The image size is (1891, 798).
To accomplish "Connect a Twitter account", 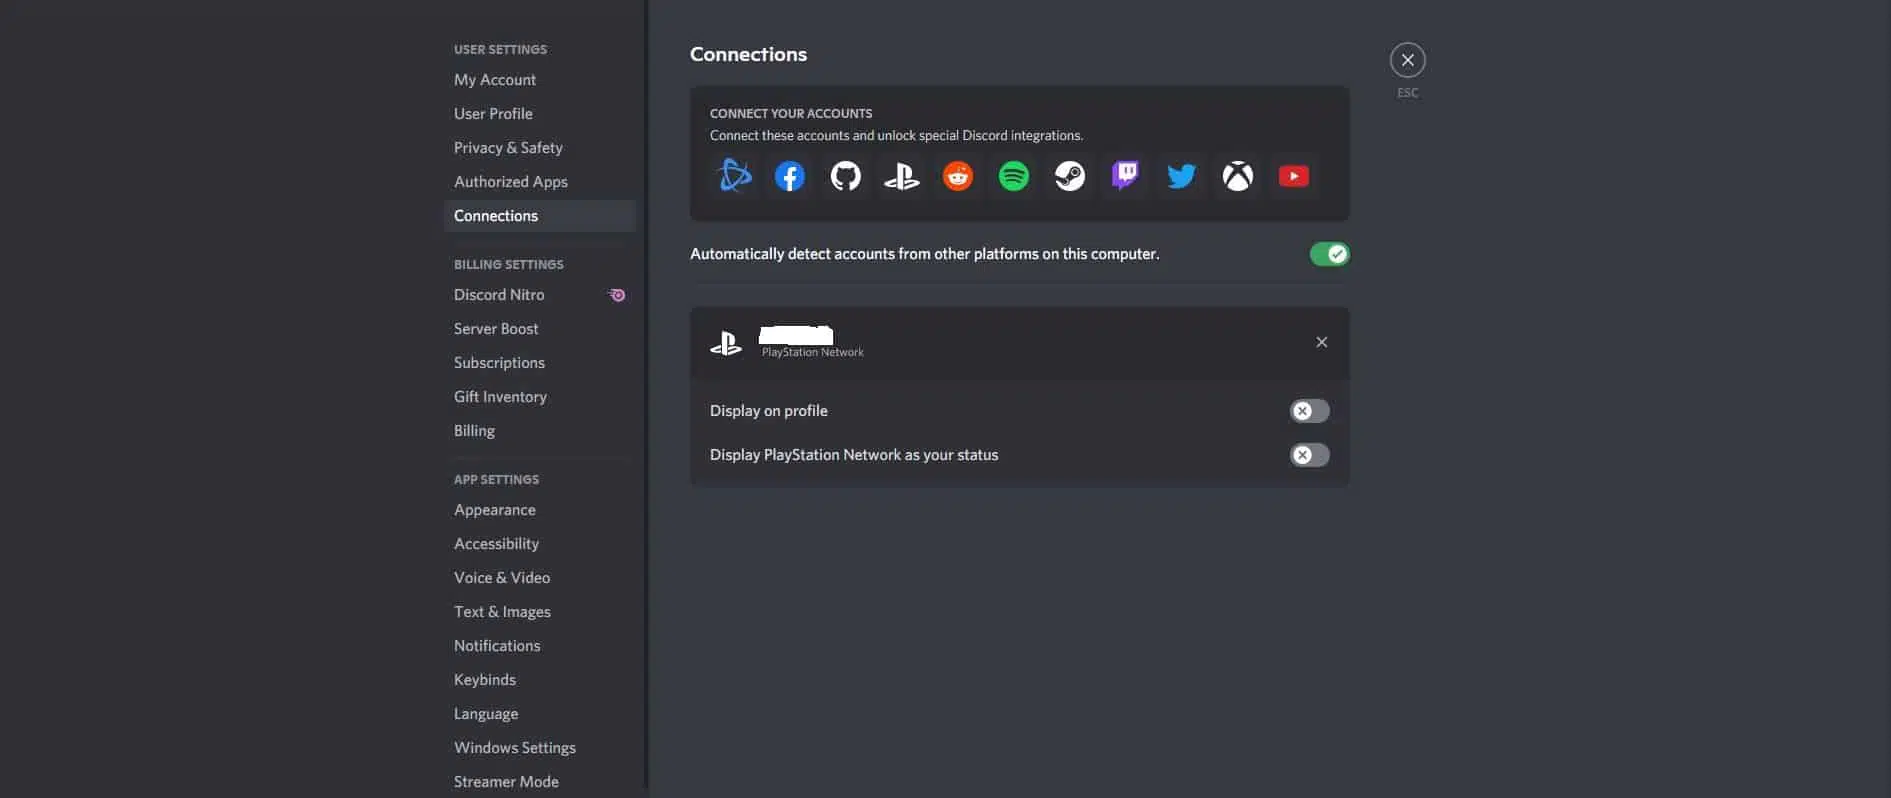I will tap(1182, 176).
